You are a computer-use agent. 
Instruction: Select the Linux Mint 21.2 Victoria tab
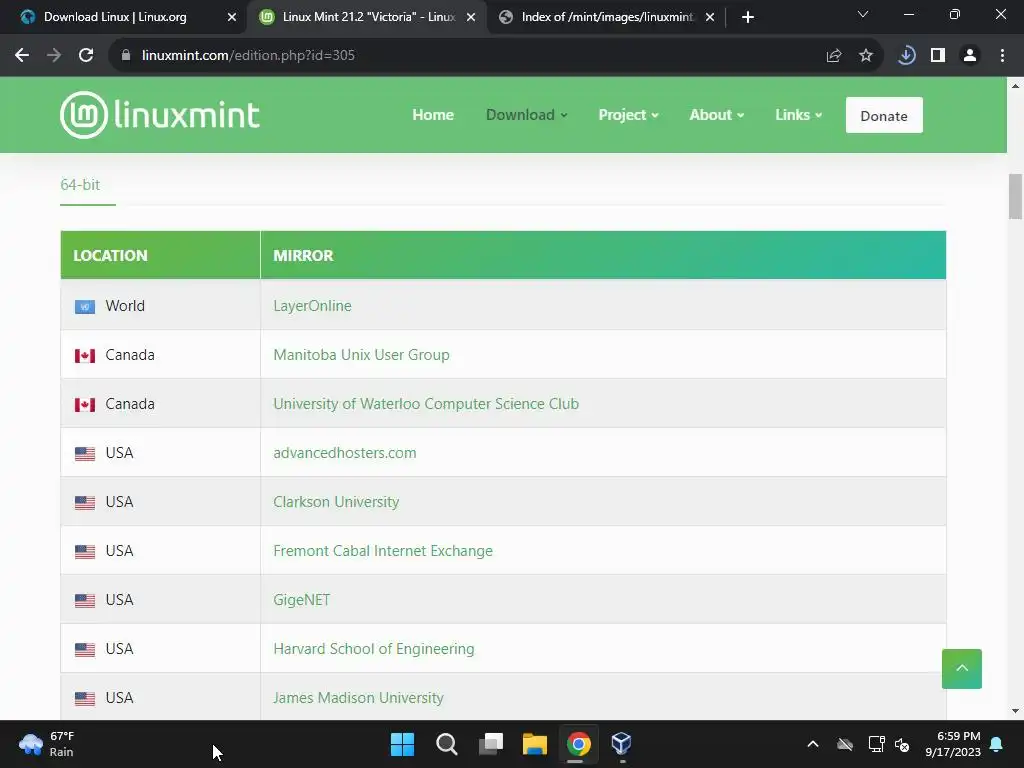click(x=368, y=17)
